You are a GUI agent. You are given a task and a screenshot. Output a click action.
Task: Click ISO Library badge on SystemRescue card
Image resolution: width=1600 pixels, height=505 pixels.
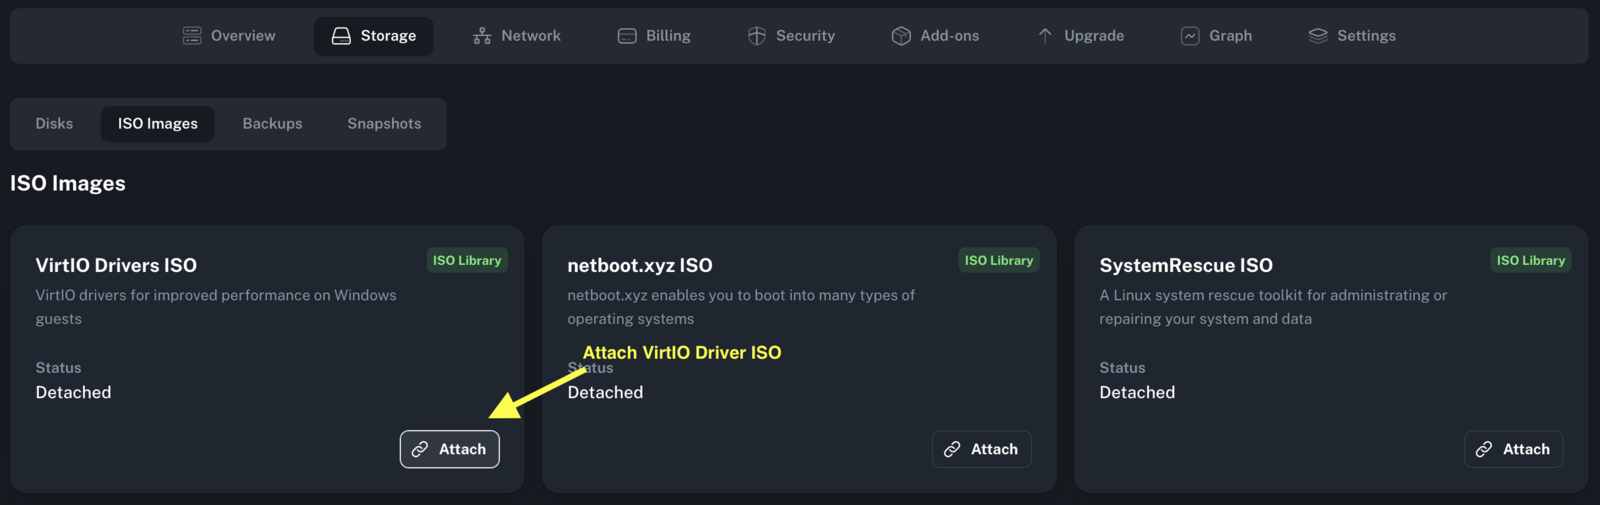pyautogui.click(x=1531, y=260)
